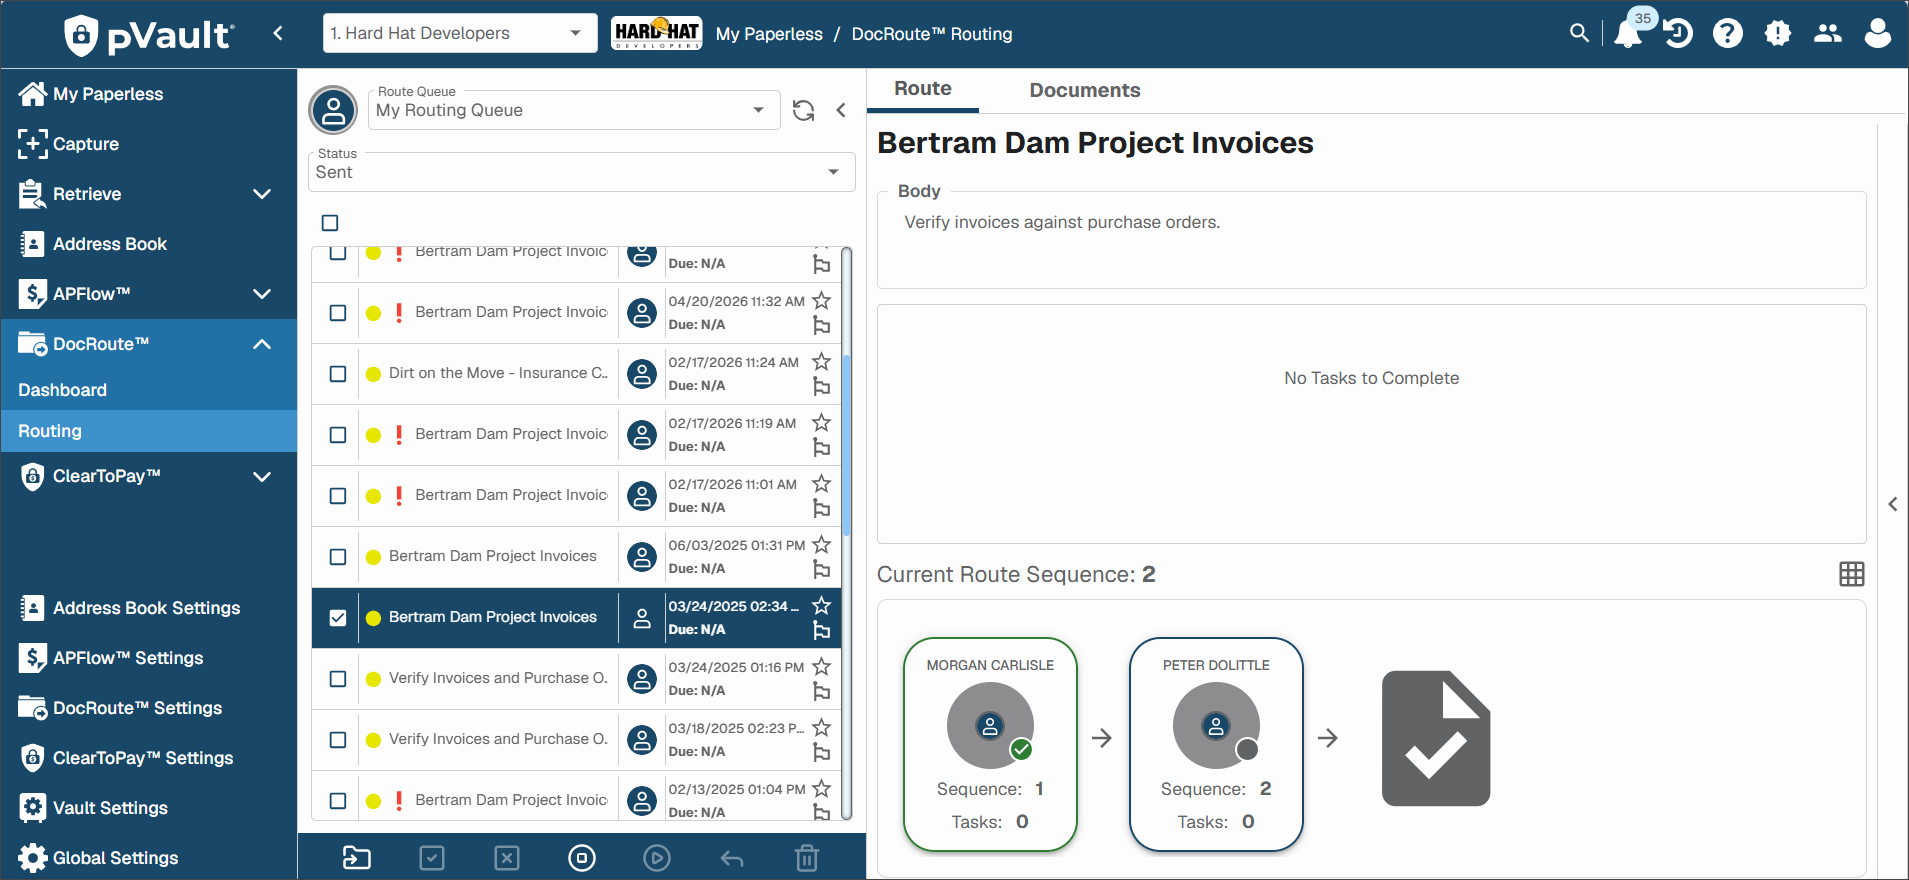Click the reject X toolbar icon
1909x880 pixels.
(507, 858)
